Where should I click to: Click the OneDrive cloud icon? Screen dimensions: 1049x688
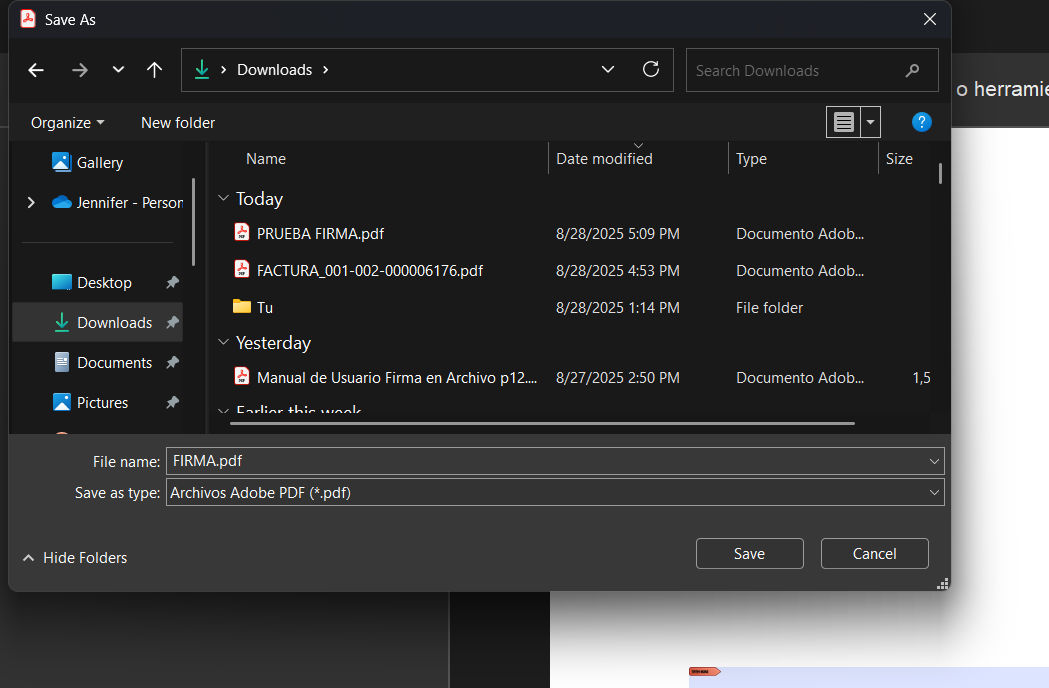pyautogui.click(x=62, y=202)
